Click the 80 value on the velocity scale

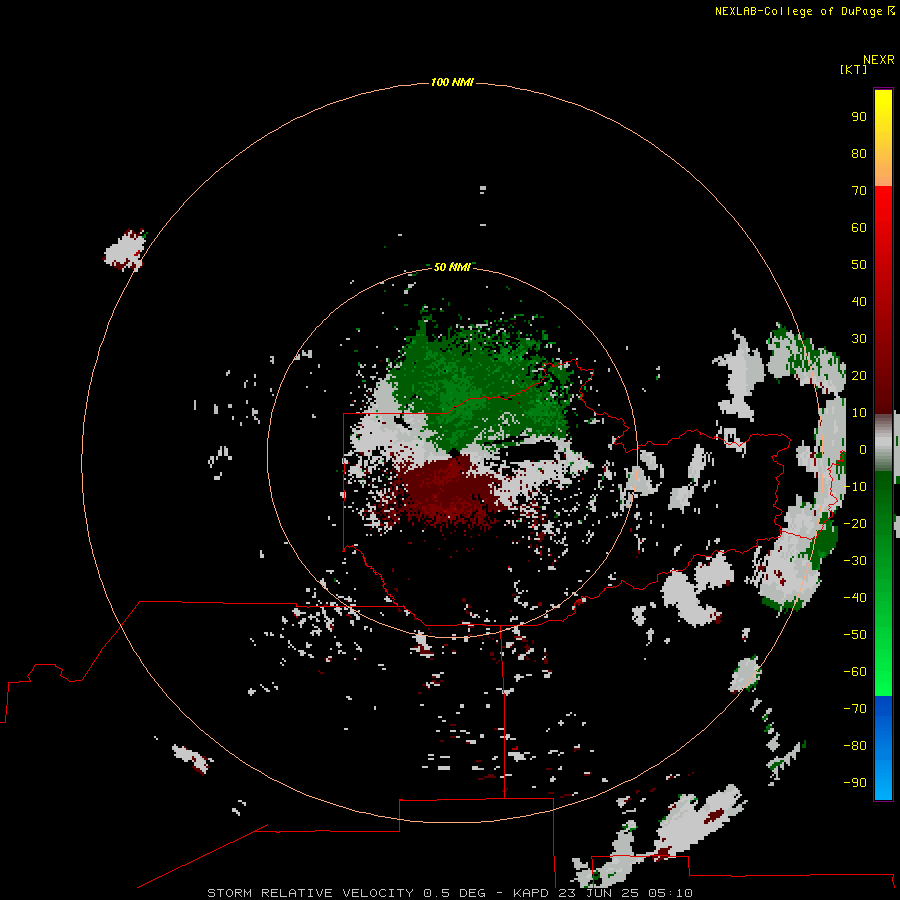pyautogui.click(x=859, y=154)
